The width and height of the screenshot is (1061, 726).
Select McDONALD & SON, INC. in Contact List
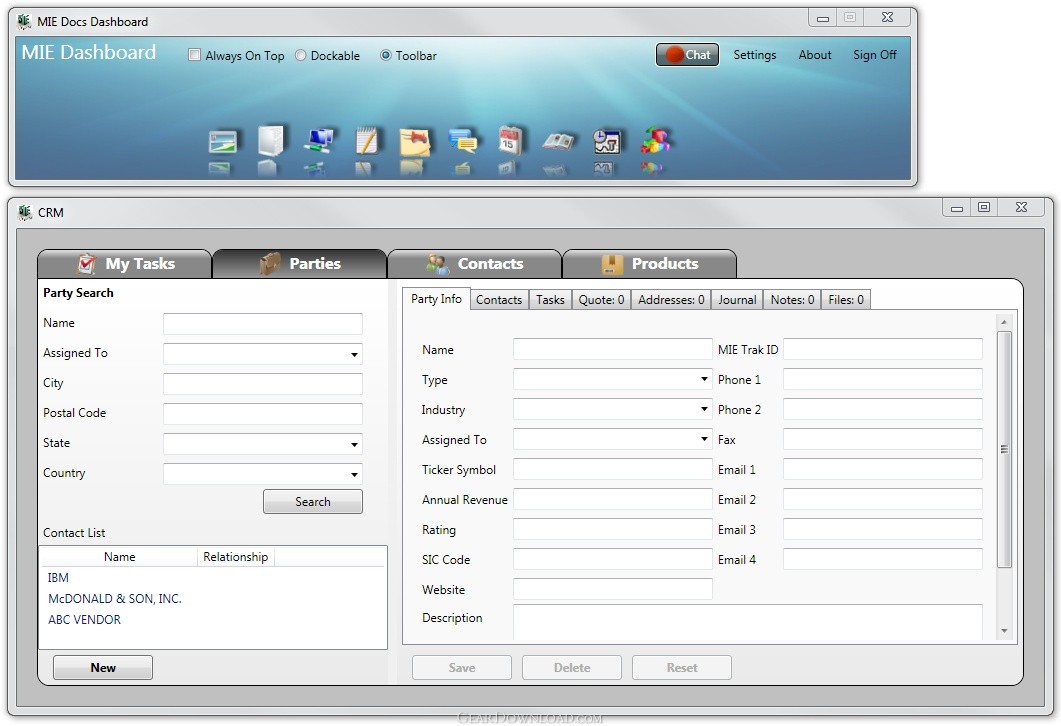(x=114, y=599)
